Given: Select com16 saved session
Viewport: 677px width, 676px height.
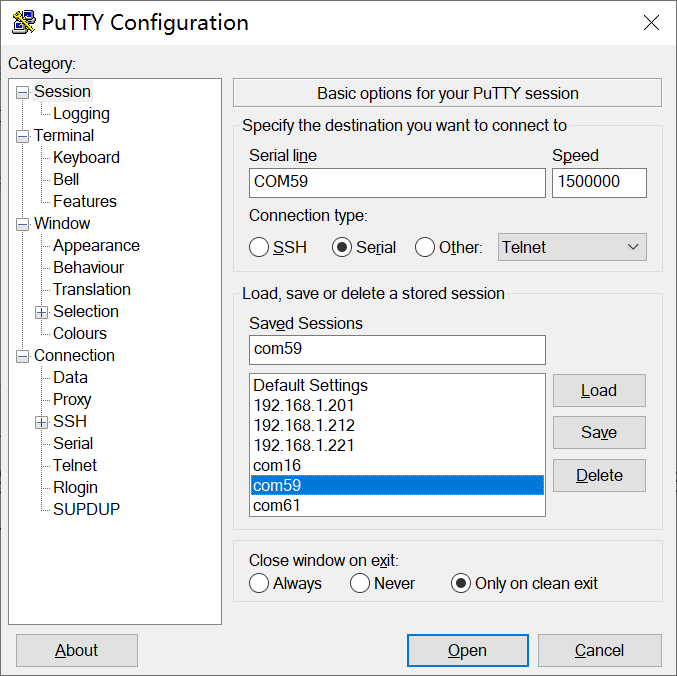Looking at the screenshot, I should 397,465.
